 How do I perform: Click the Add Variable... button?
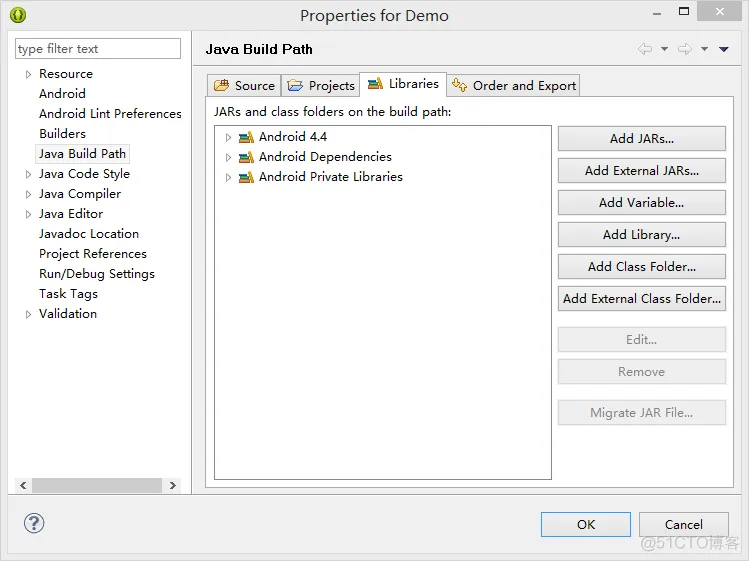642,203
